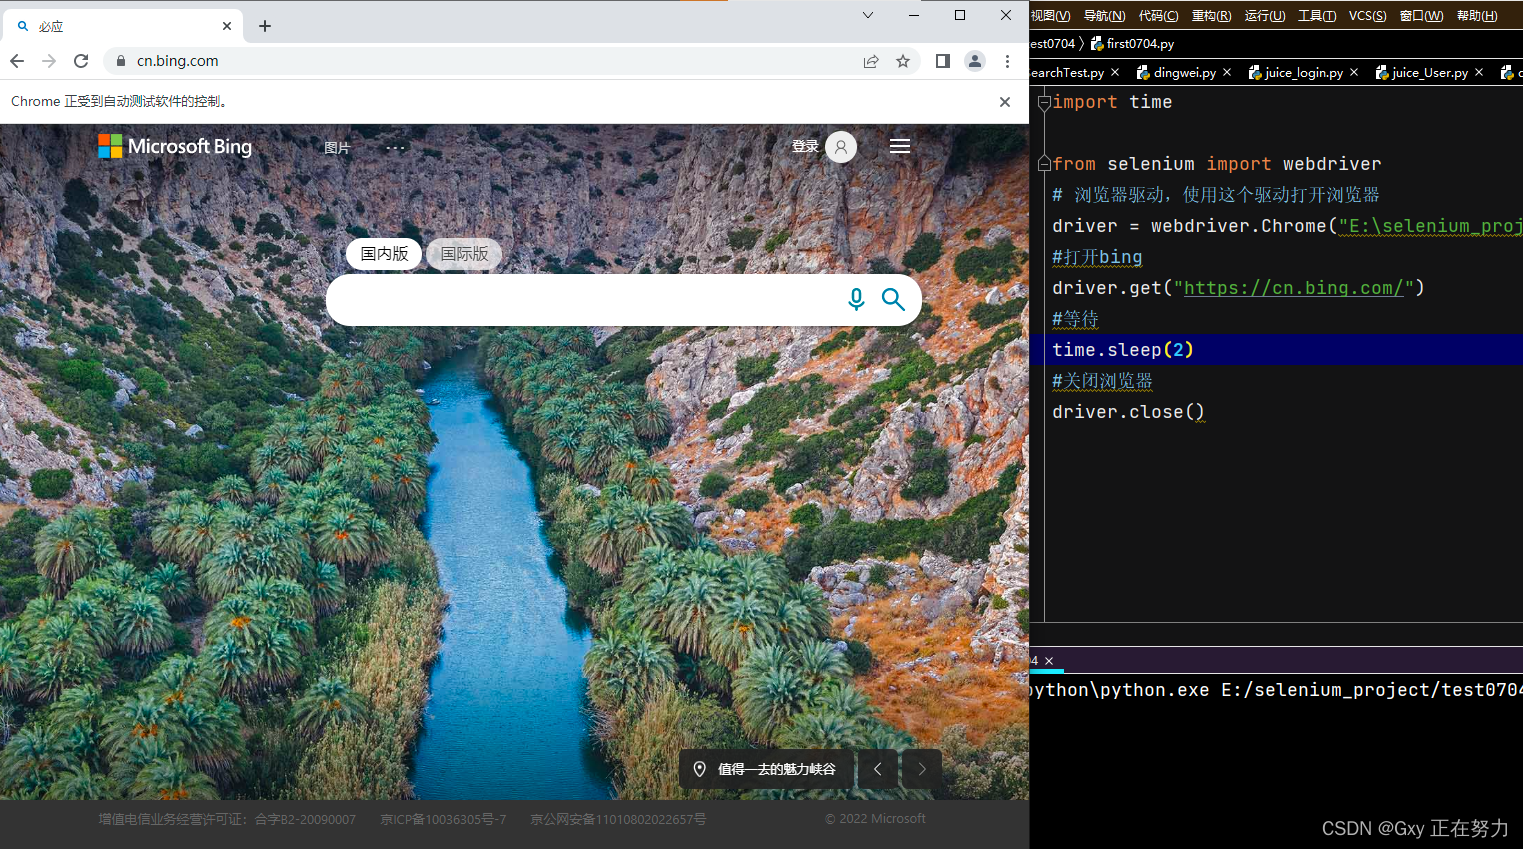Screen dimensions: 1523x849
Task: Click the 登录 button on Bing
Action: [806, 146]
